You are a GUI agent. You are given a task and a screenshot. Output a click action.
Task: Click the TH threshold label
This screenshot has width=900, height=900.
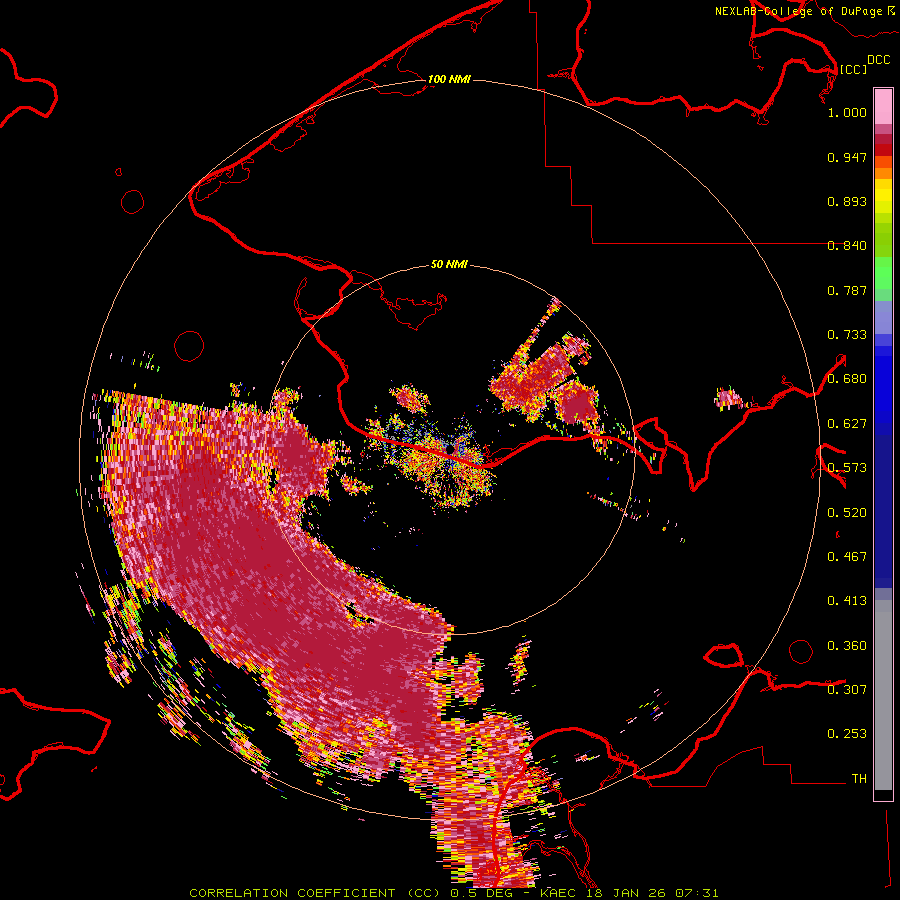tap(859, 779)
